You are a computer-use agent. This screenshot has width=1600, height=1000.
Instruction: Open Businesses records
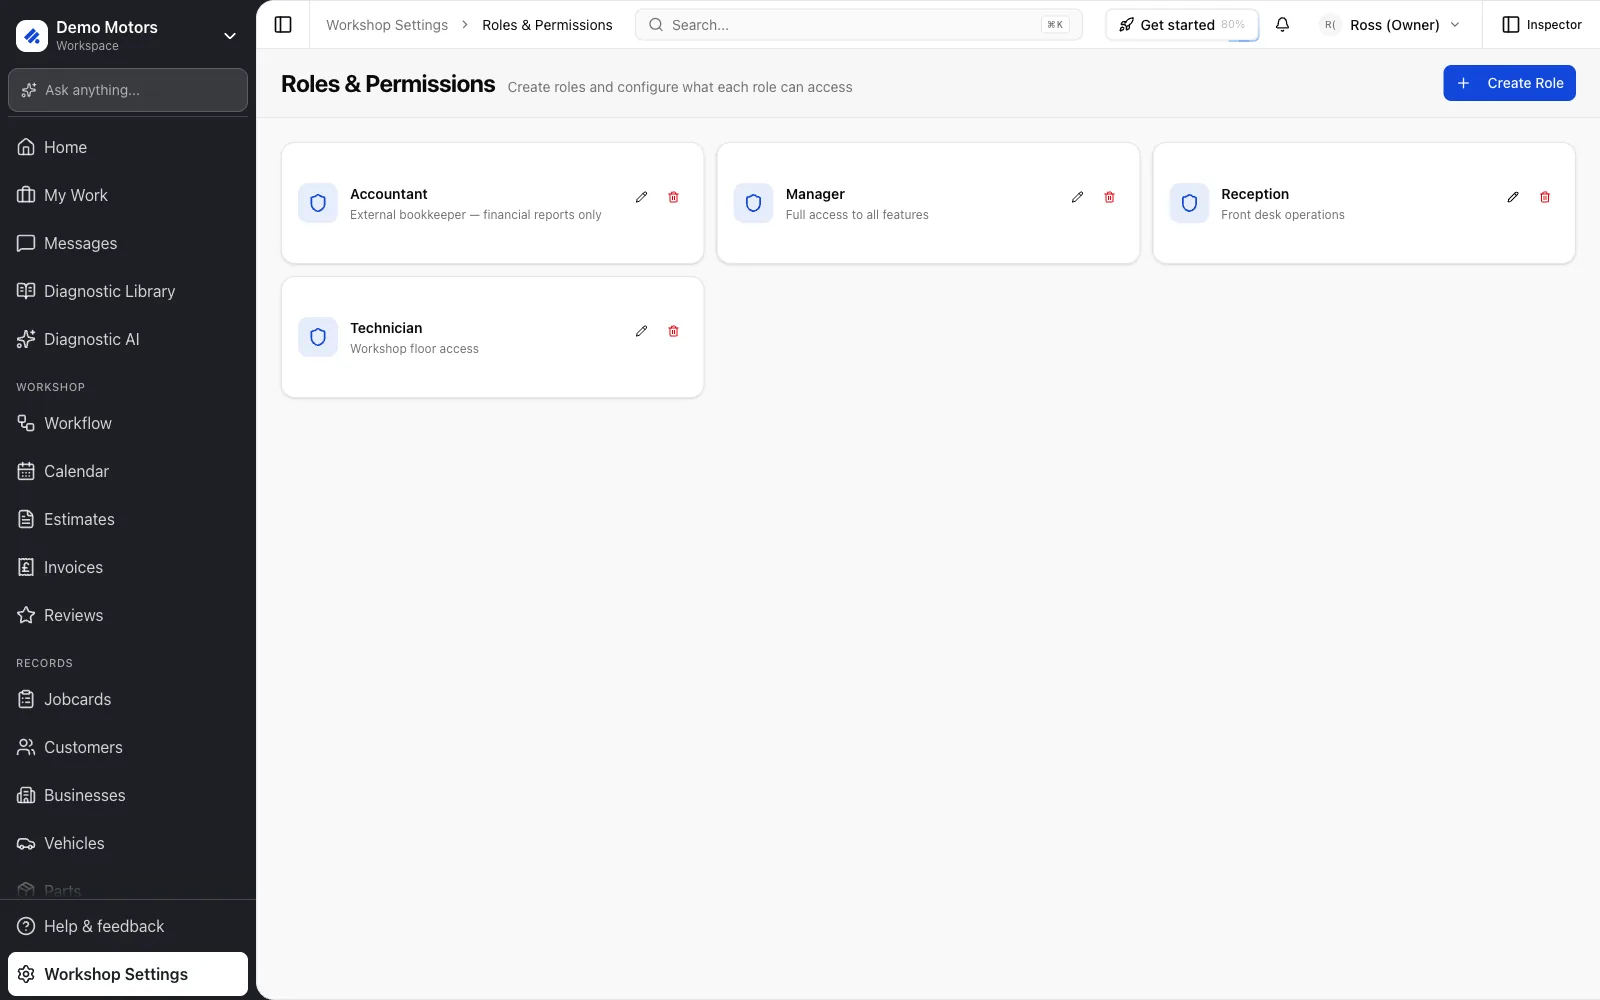coord(128,795)
